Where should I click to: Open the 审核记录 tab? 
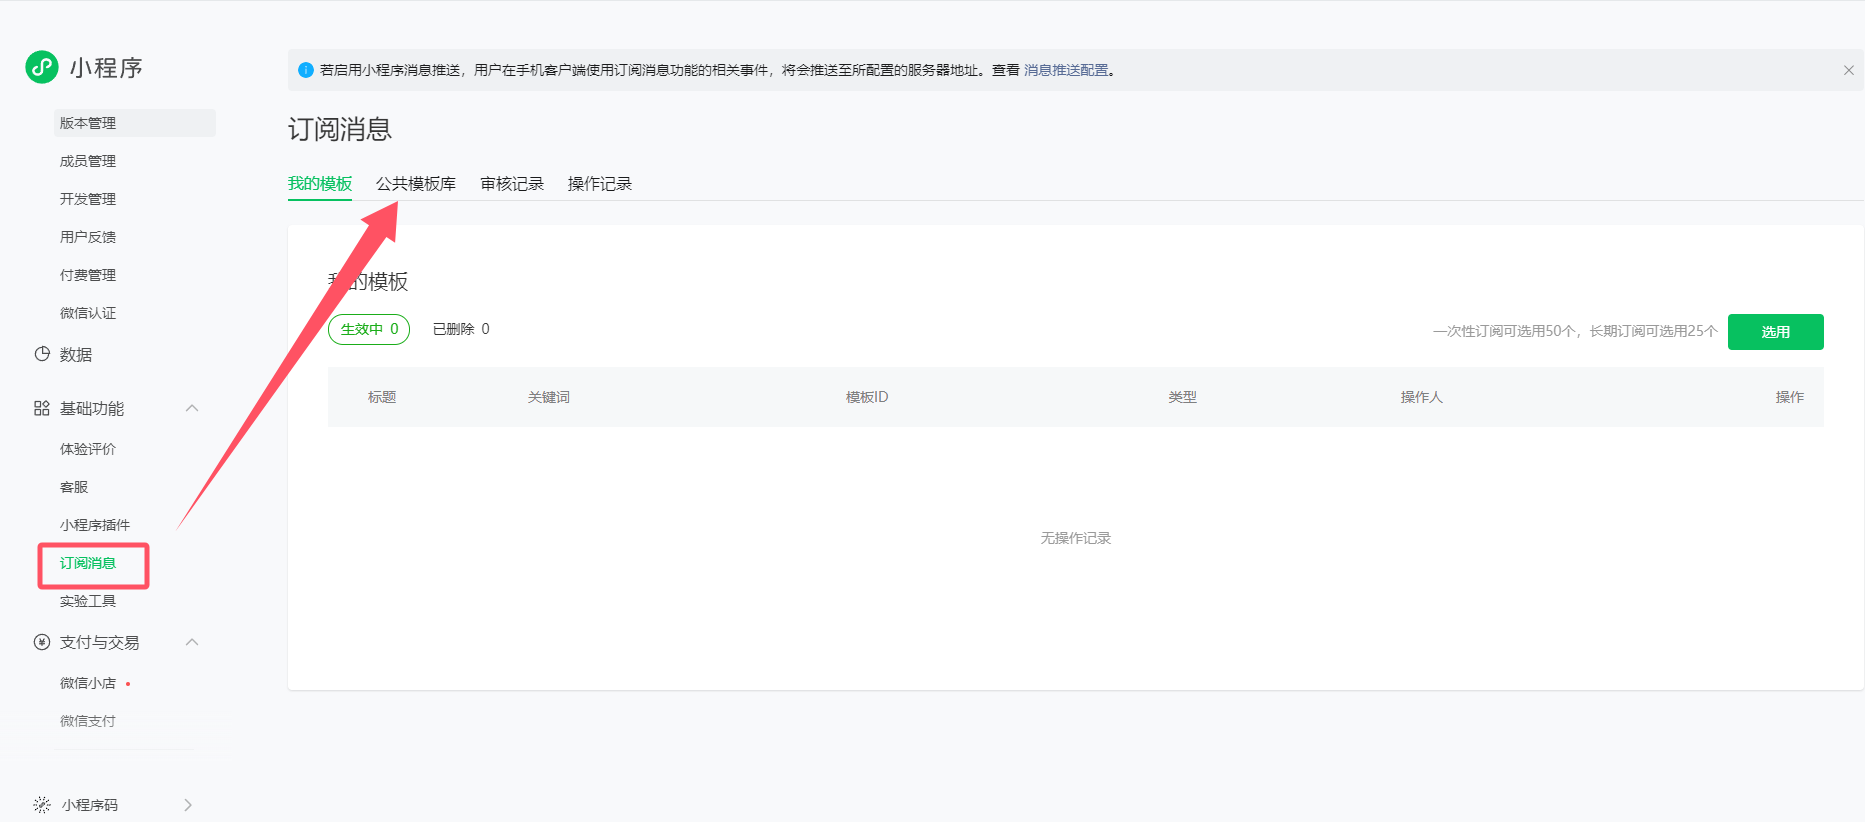point(512,184)
